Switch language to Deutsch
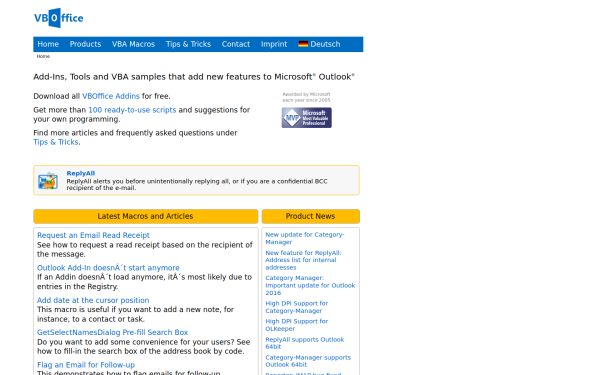Viewport: 600px width, 375px height. pyautogui.click(x=325, y=44)
